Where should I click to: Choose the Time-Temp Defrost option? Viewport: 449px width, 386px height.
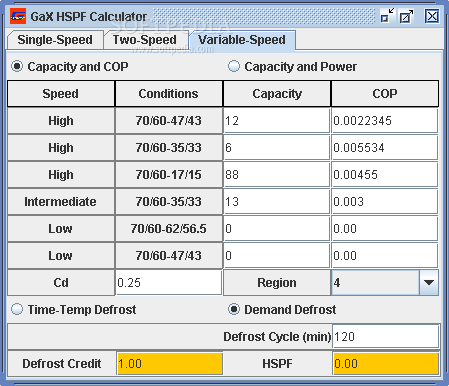[x=74, y=309]
